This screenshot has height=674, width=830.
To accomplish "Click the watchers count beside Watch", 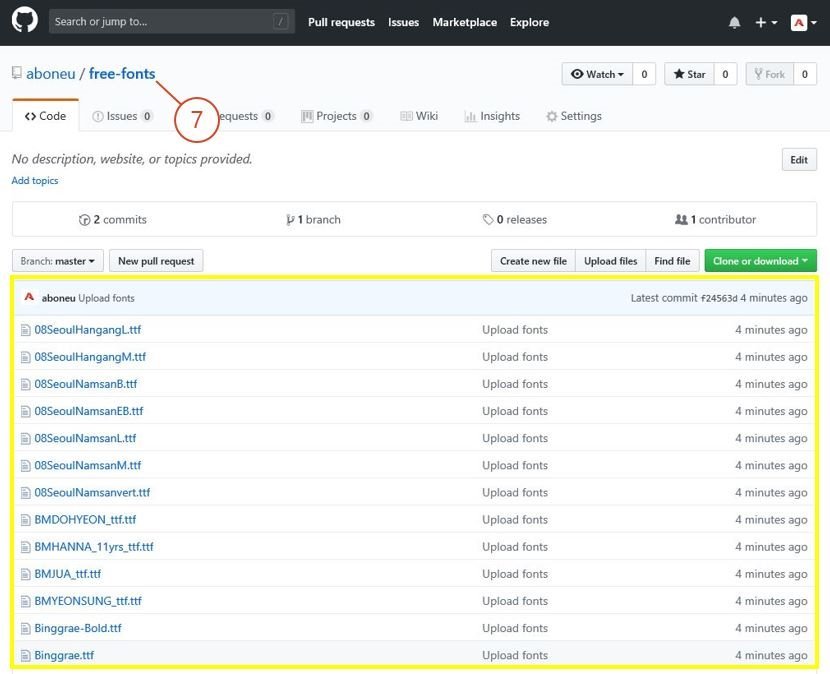I will [x=644, y=74].
